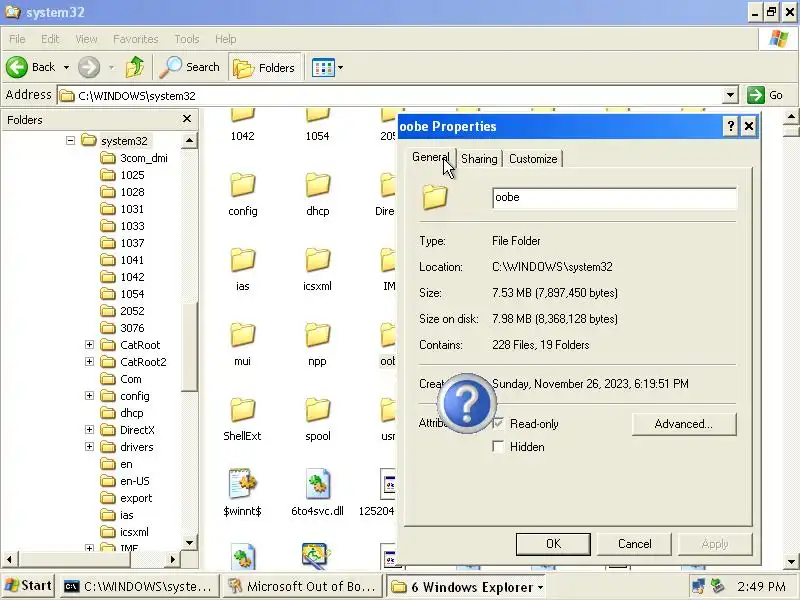Go up one folder level icon
The width and height of the screenshot is (800, 600).
(x=135, y=67)
